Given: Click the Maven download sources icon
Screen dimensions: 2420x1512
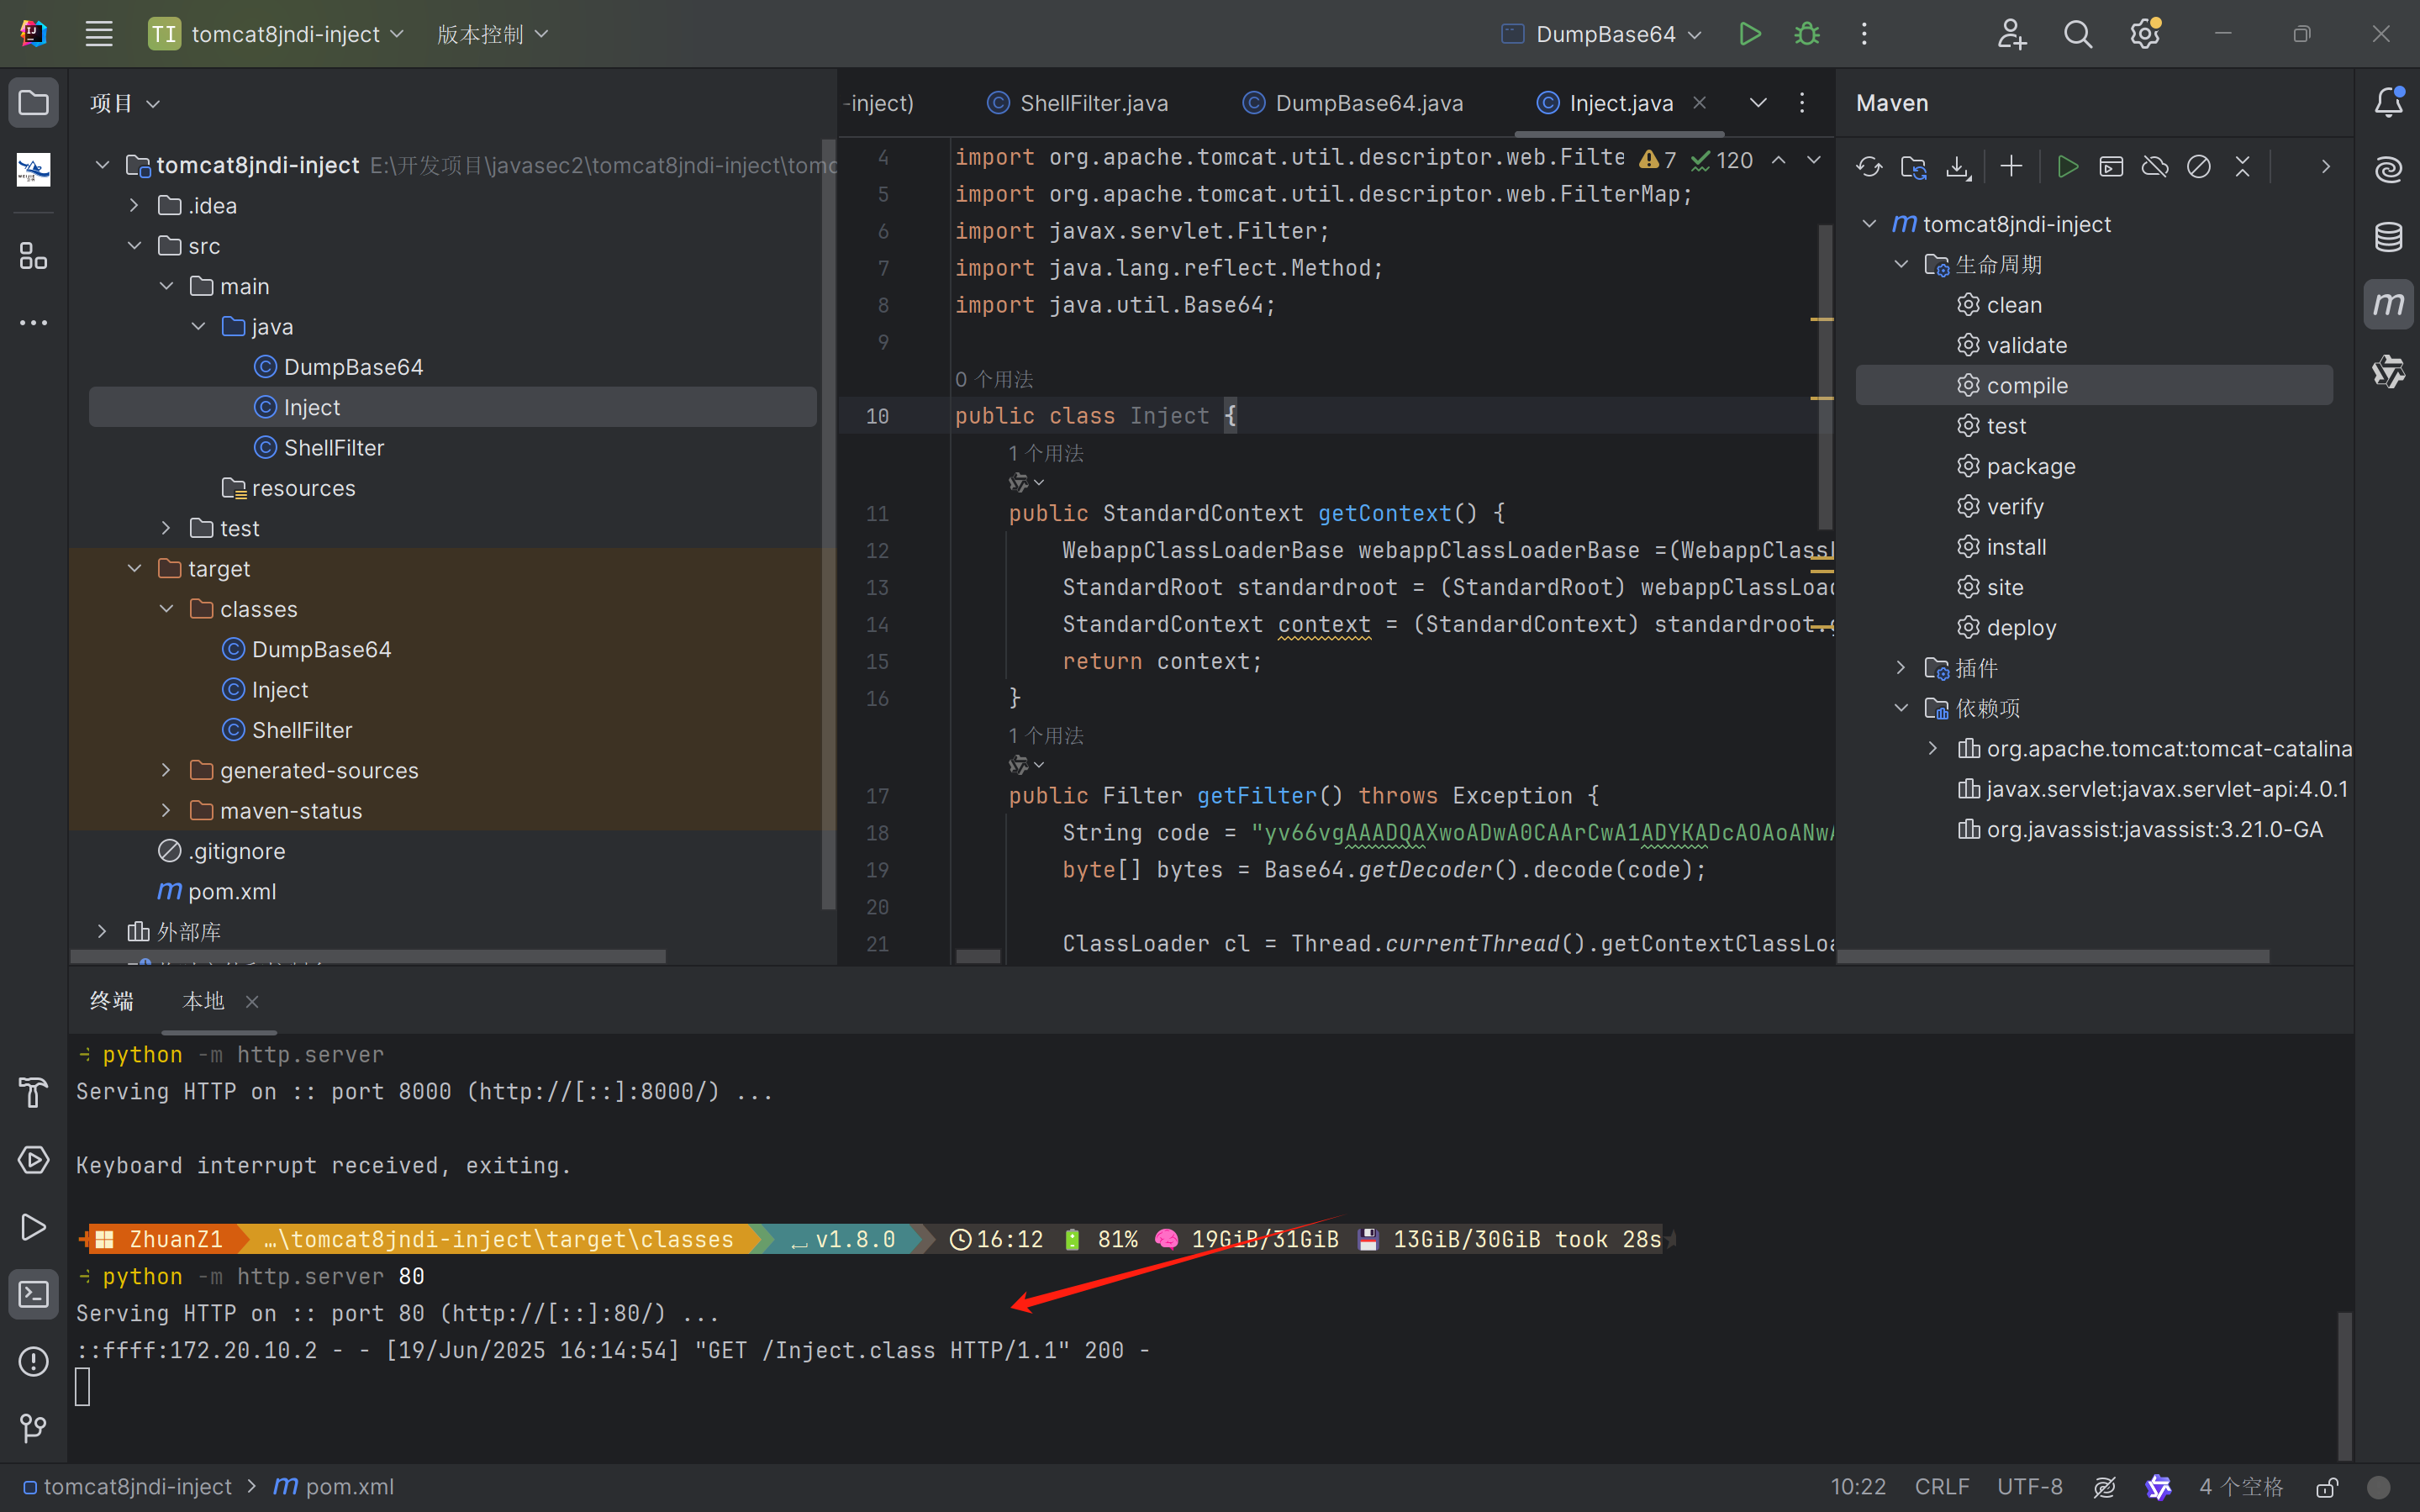Looking at the screenshot, I should (1958, 167).
